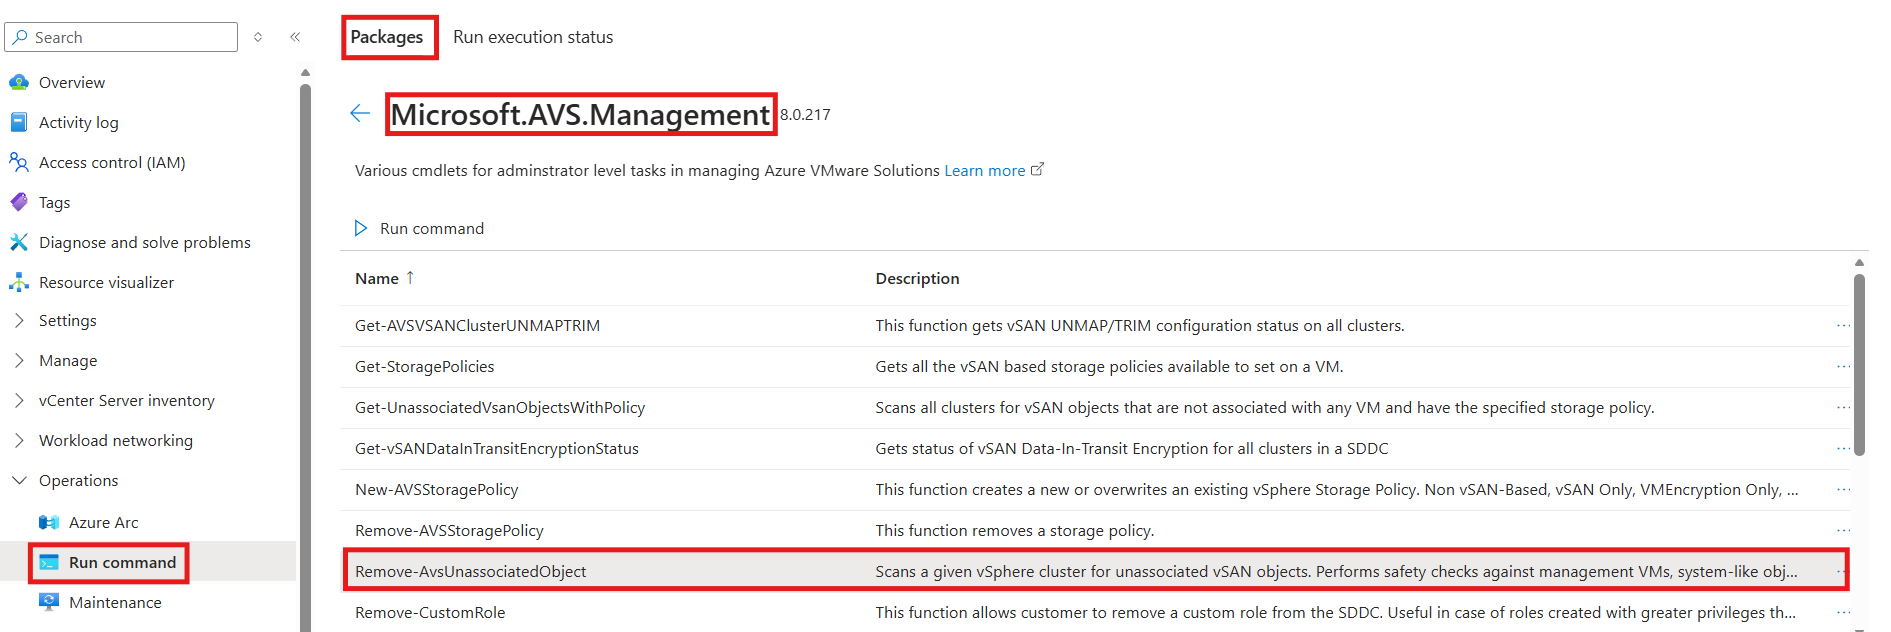Switch to the Run execution status tab

tap(533, 37)
